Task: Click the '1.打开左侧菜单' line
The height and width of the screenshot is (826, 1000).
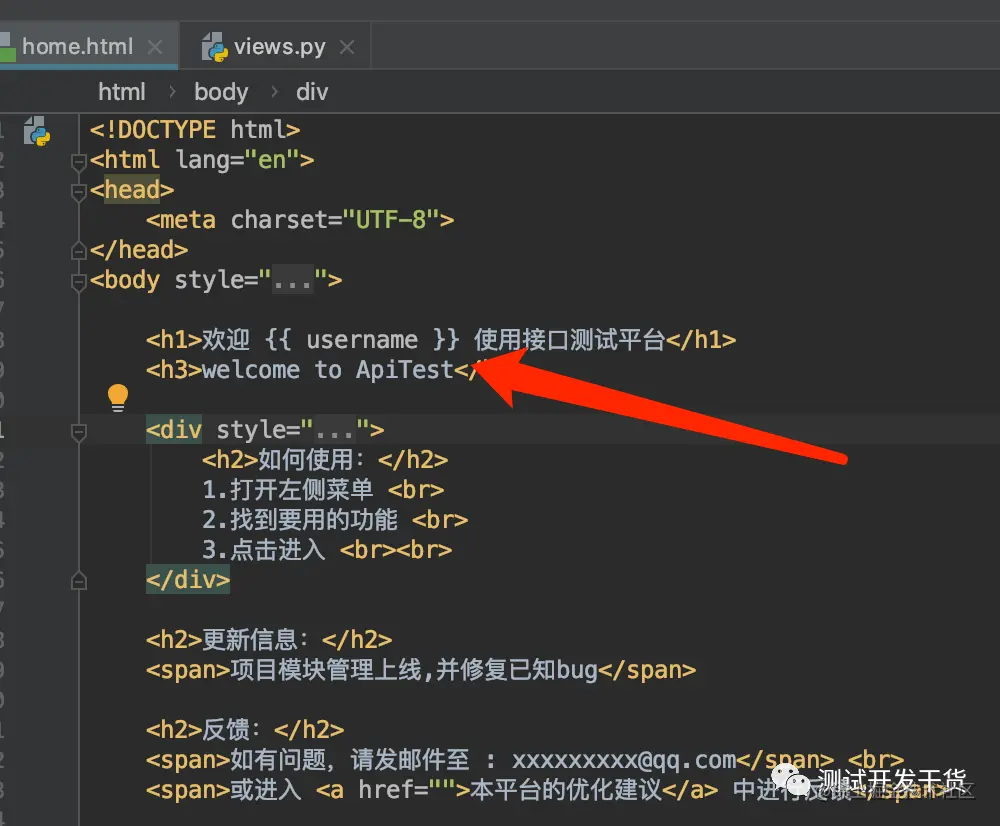Action: click(323, 489)
